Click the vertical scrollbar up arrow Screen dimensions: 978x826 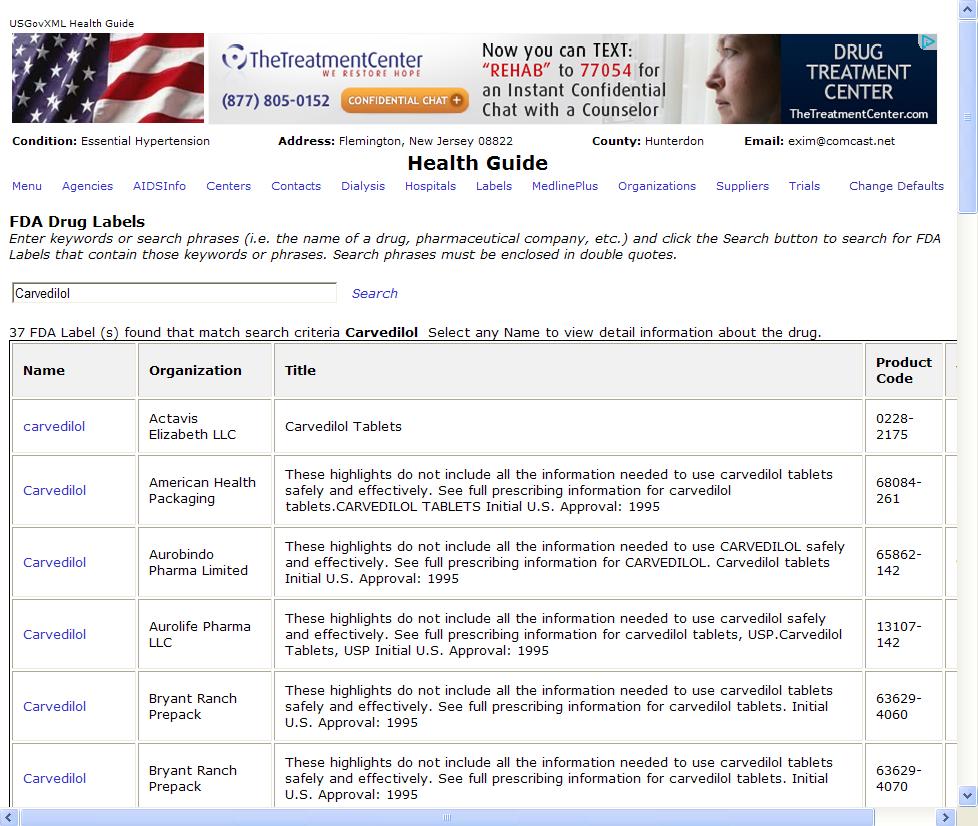coord(967,9)
